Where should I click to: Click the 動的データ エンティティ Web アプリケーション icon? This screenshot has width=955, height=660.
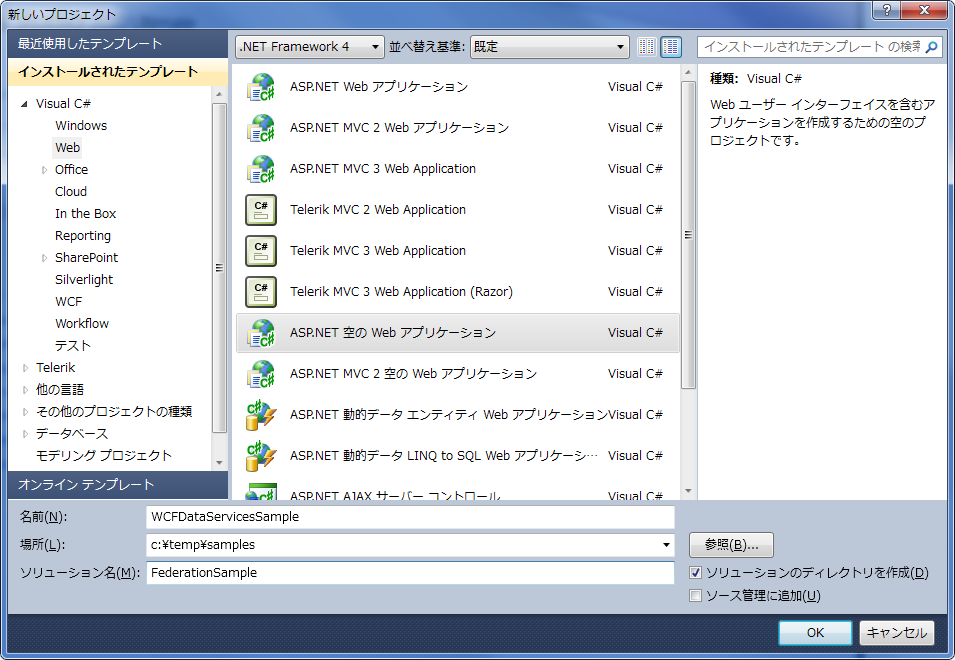pyautogui.click(x=261, y=415)
